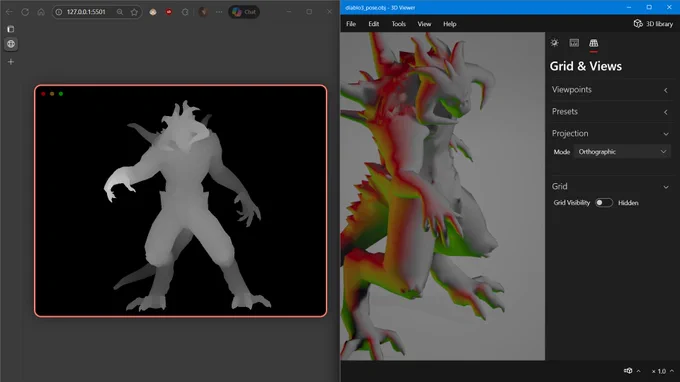Expand the animation list chevron beside cube icon
Viewport: 680px width, 382px height.
click(638, 371)
